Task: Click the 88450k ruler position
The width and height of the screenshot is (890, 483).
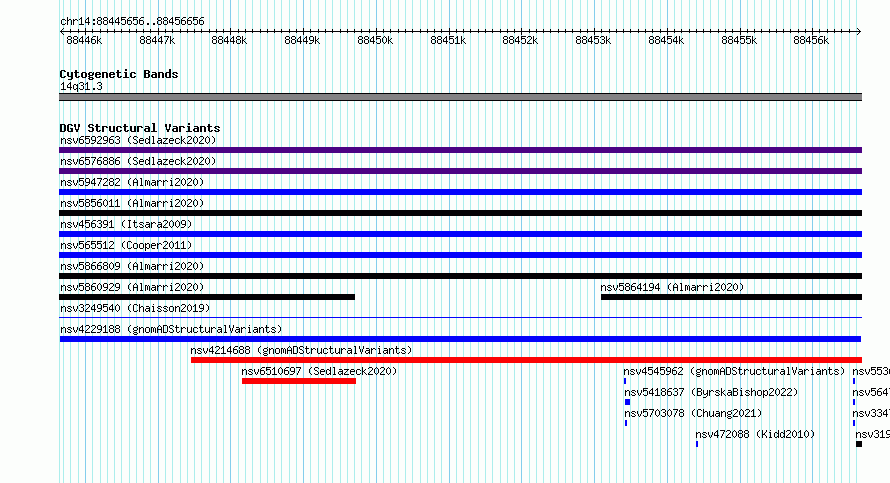Action: tap(375, 40)
